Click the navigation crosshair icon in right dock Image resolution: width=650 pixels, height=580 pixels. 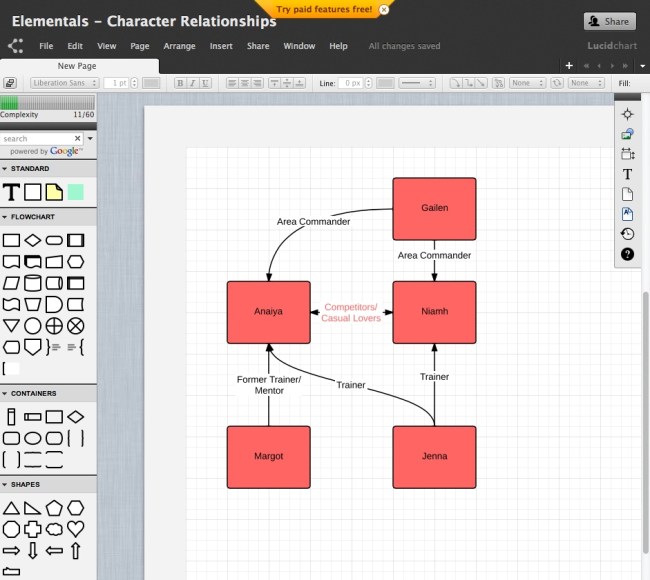[627, 114]
